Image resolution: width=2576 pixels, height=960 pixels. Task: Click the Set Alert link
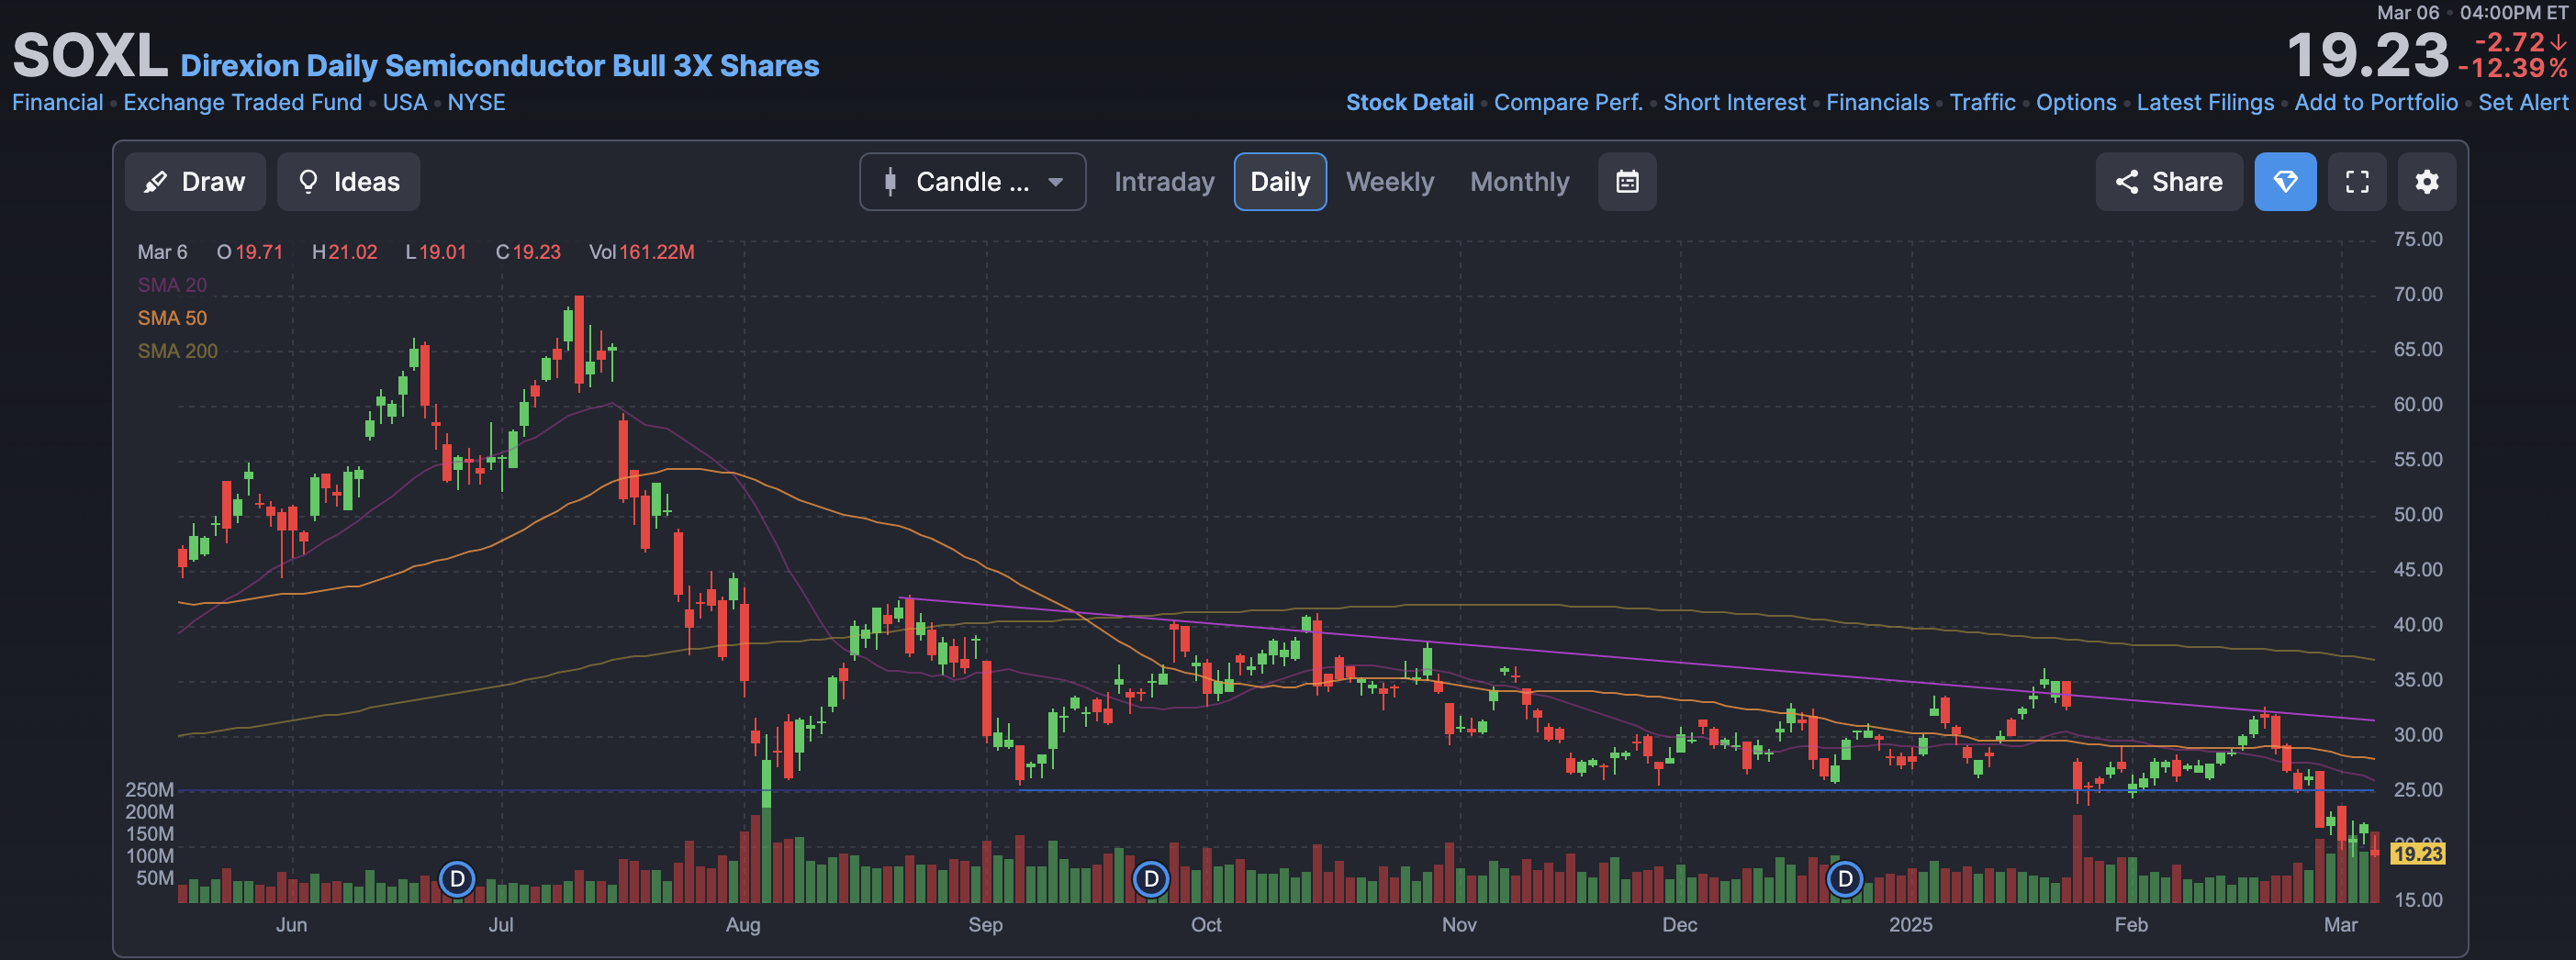2522,103
